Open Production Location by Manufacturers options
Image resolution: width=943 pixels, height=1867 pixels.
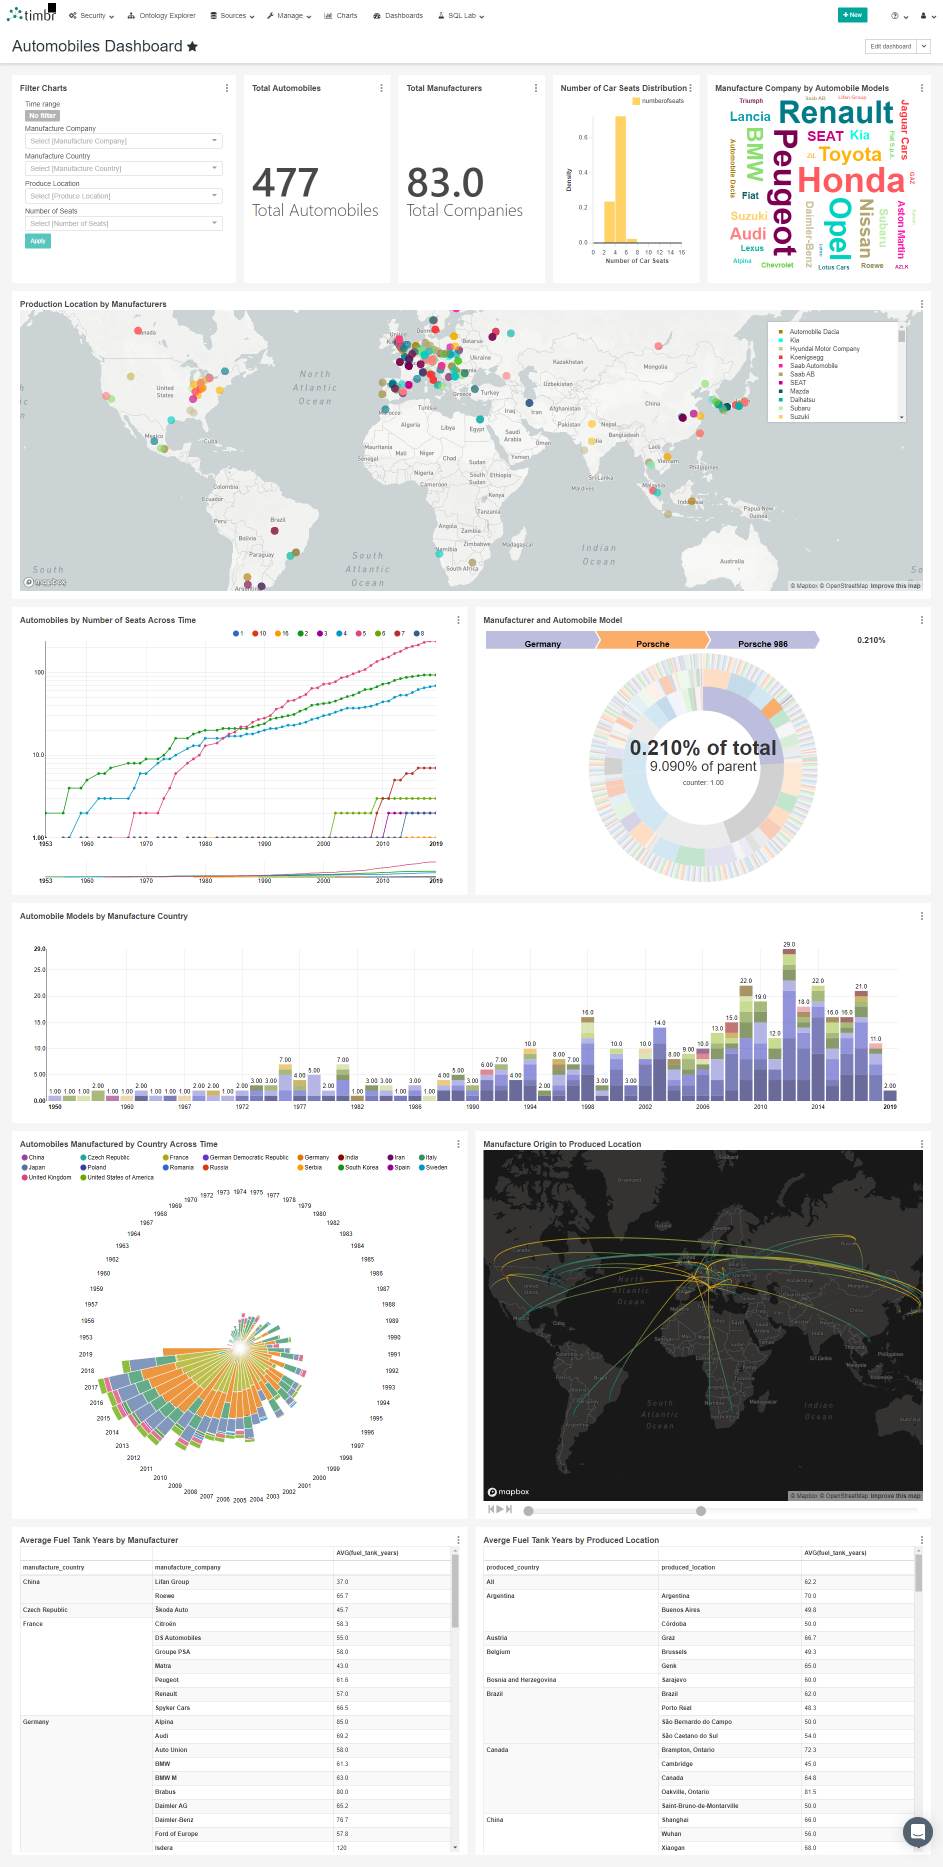[921, 304]
